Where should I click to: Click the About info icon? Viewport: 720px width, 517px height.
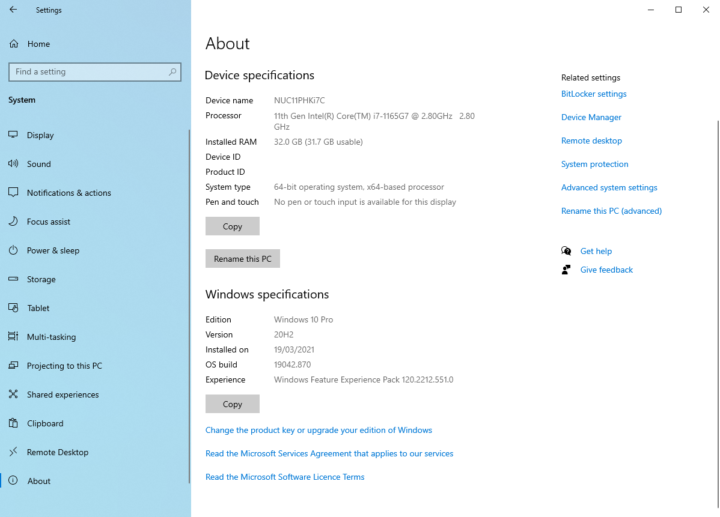pyautogui.click(x=13, y=481)
